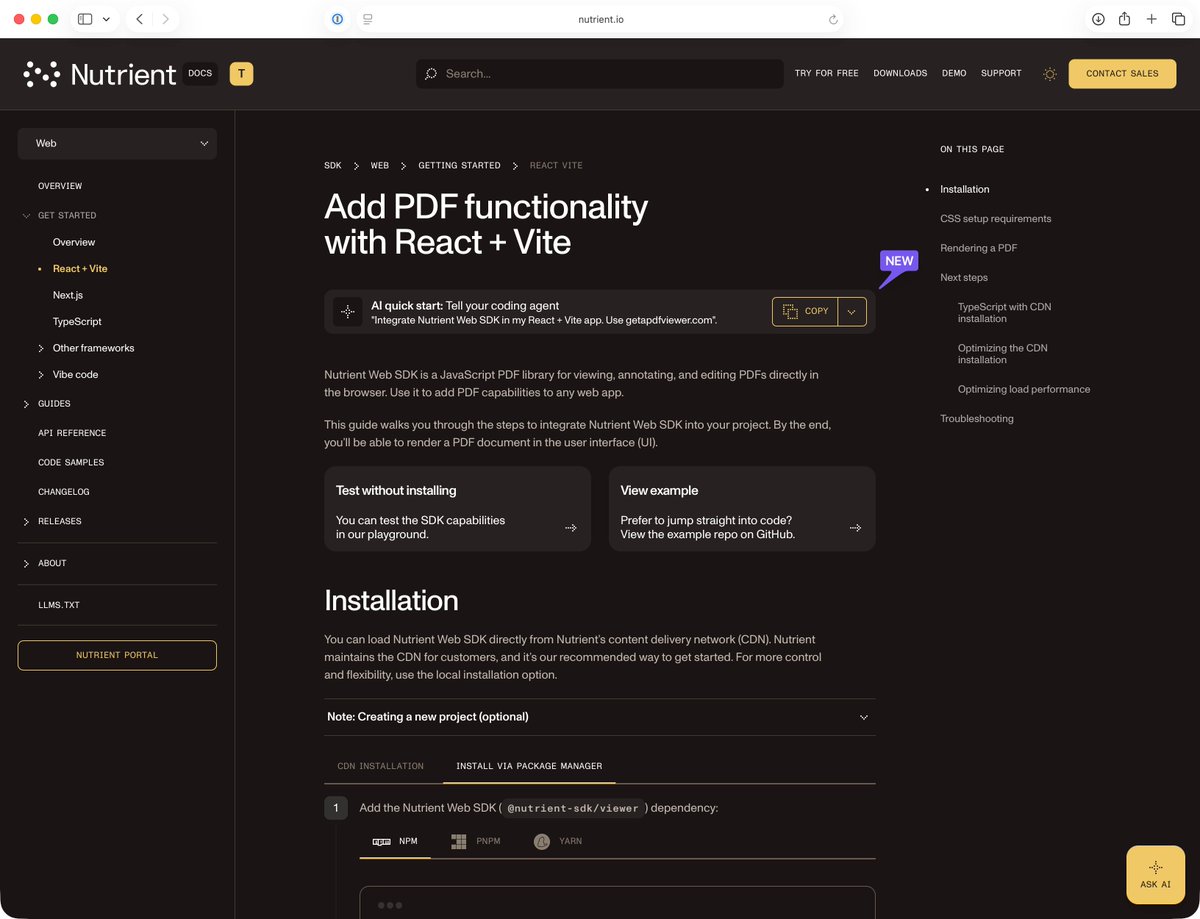Viewport: 1200px width, 919px height.
Task: Open the DEMO header link
Action: 954,74
